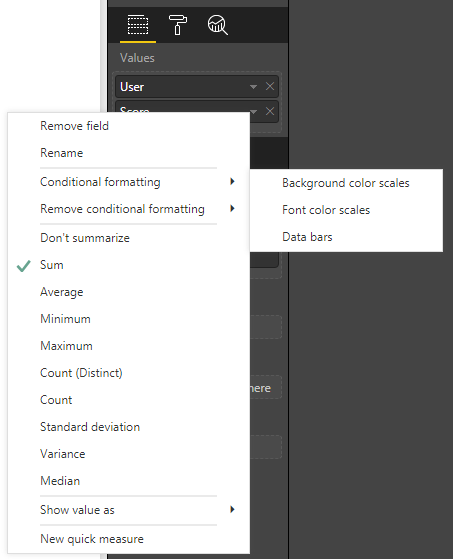The height and width of the screenshot is (559, 453).
Task: Select Average aggregation
Action: 129,292
